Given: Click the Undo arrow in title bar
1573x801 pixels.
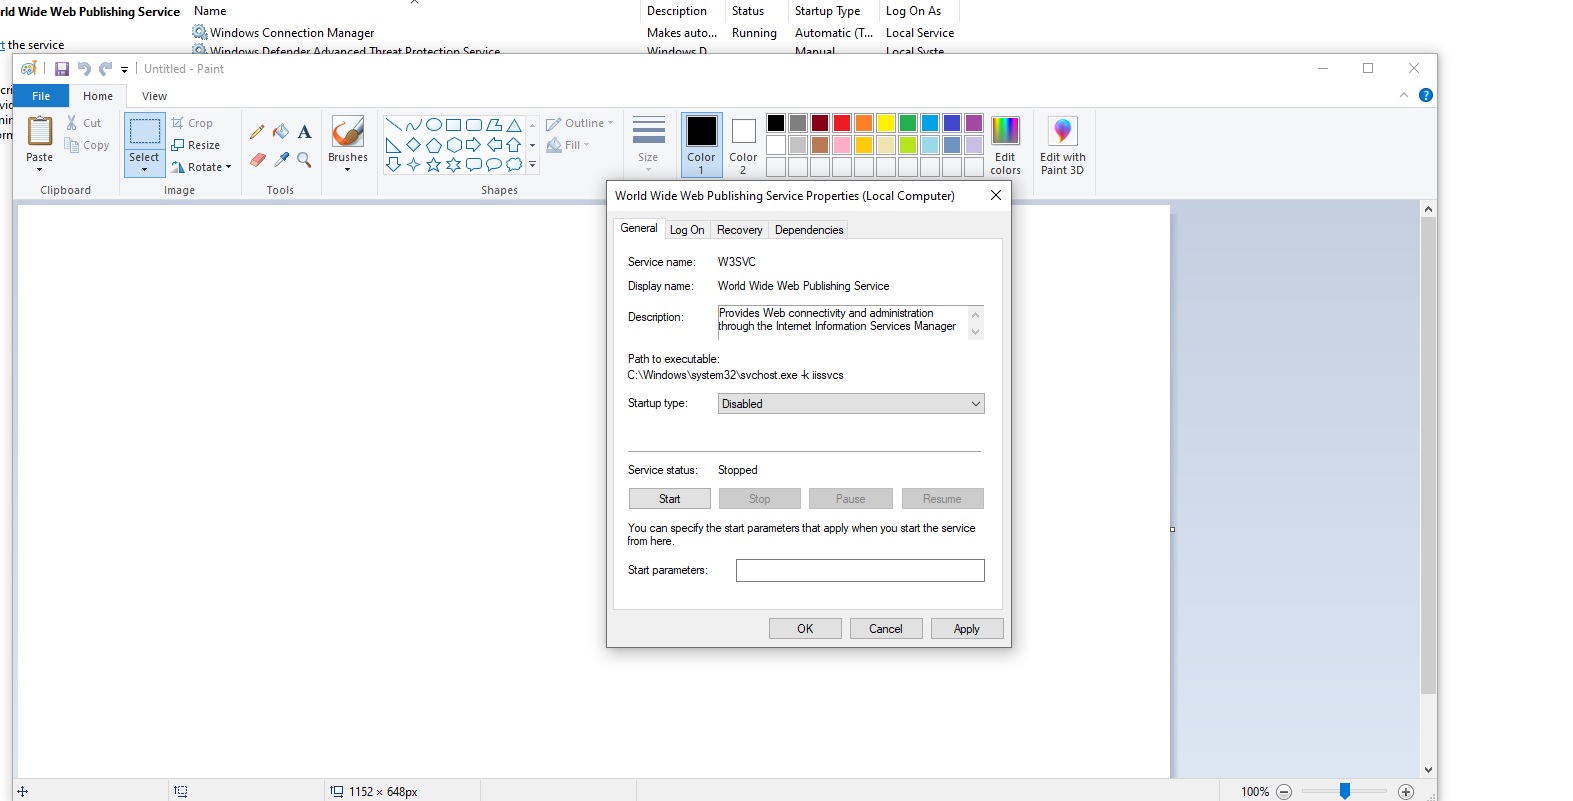Looking at the screenshot, I should coord(84,69).
